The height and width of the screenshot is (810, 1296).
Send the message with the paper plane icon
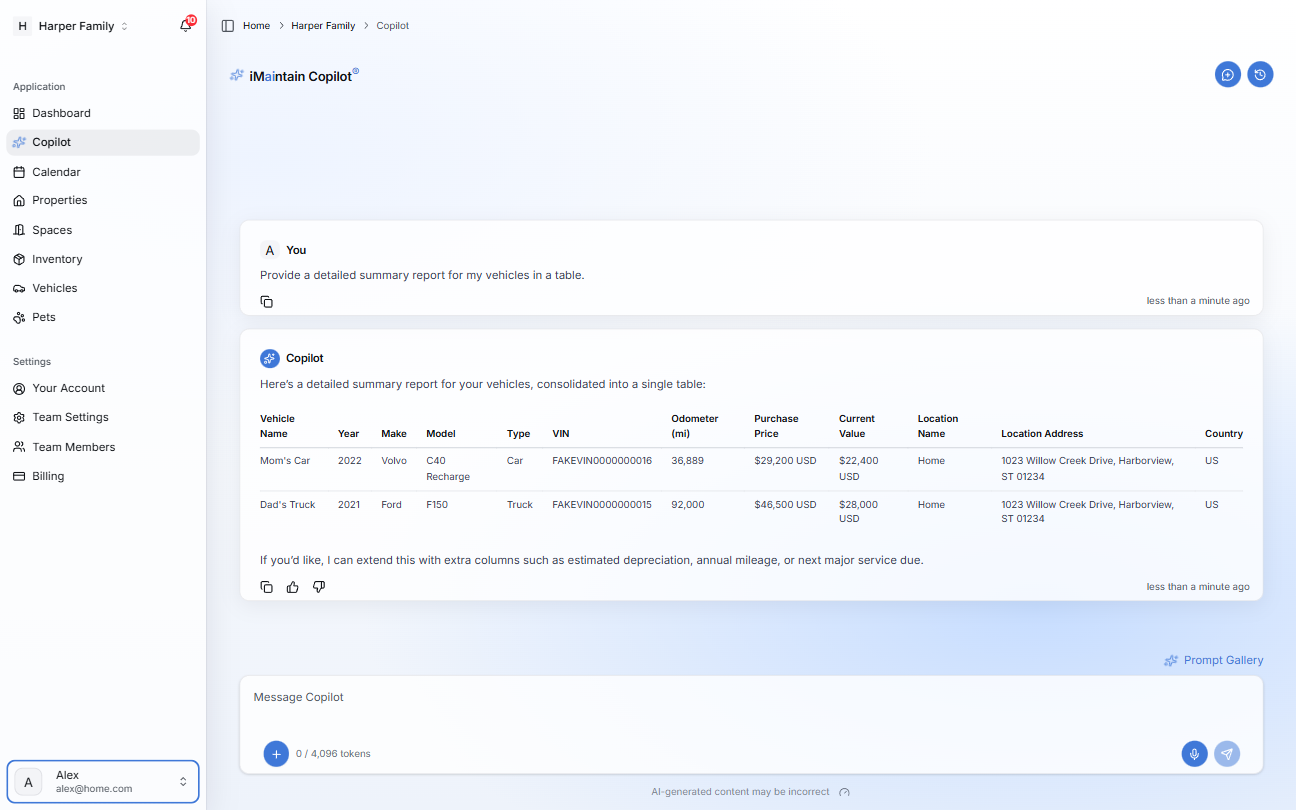[x=1227, y=754]
